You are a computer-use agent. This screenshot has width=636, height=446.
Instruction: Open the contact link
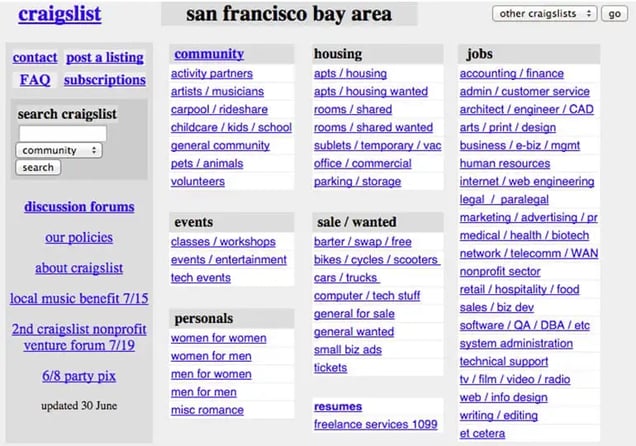coord(35,58)
